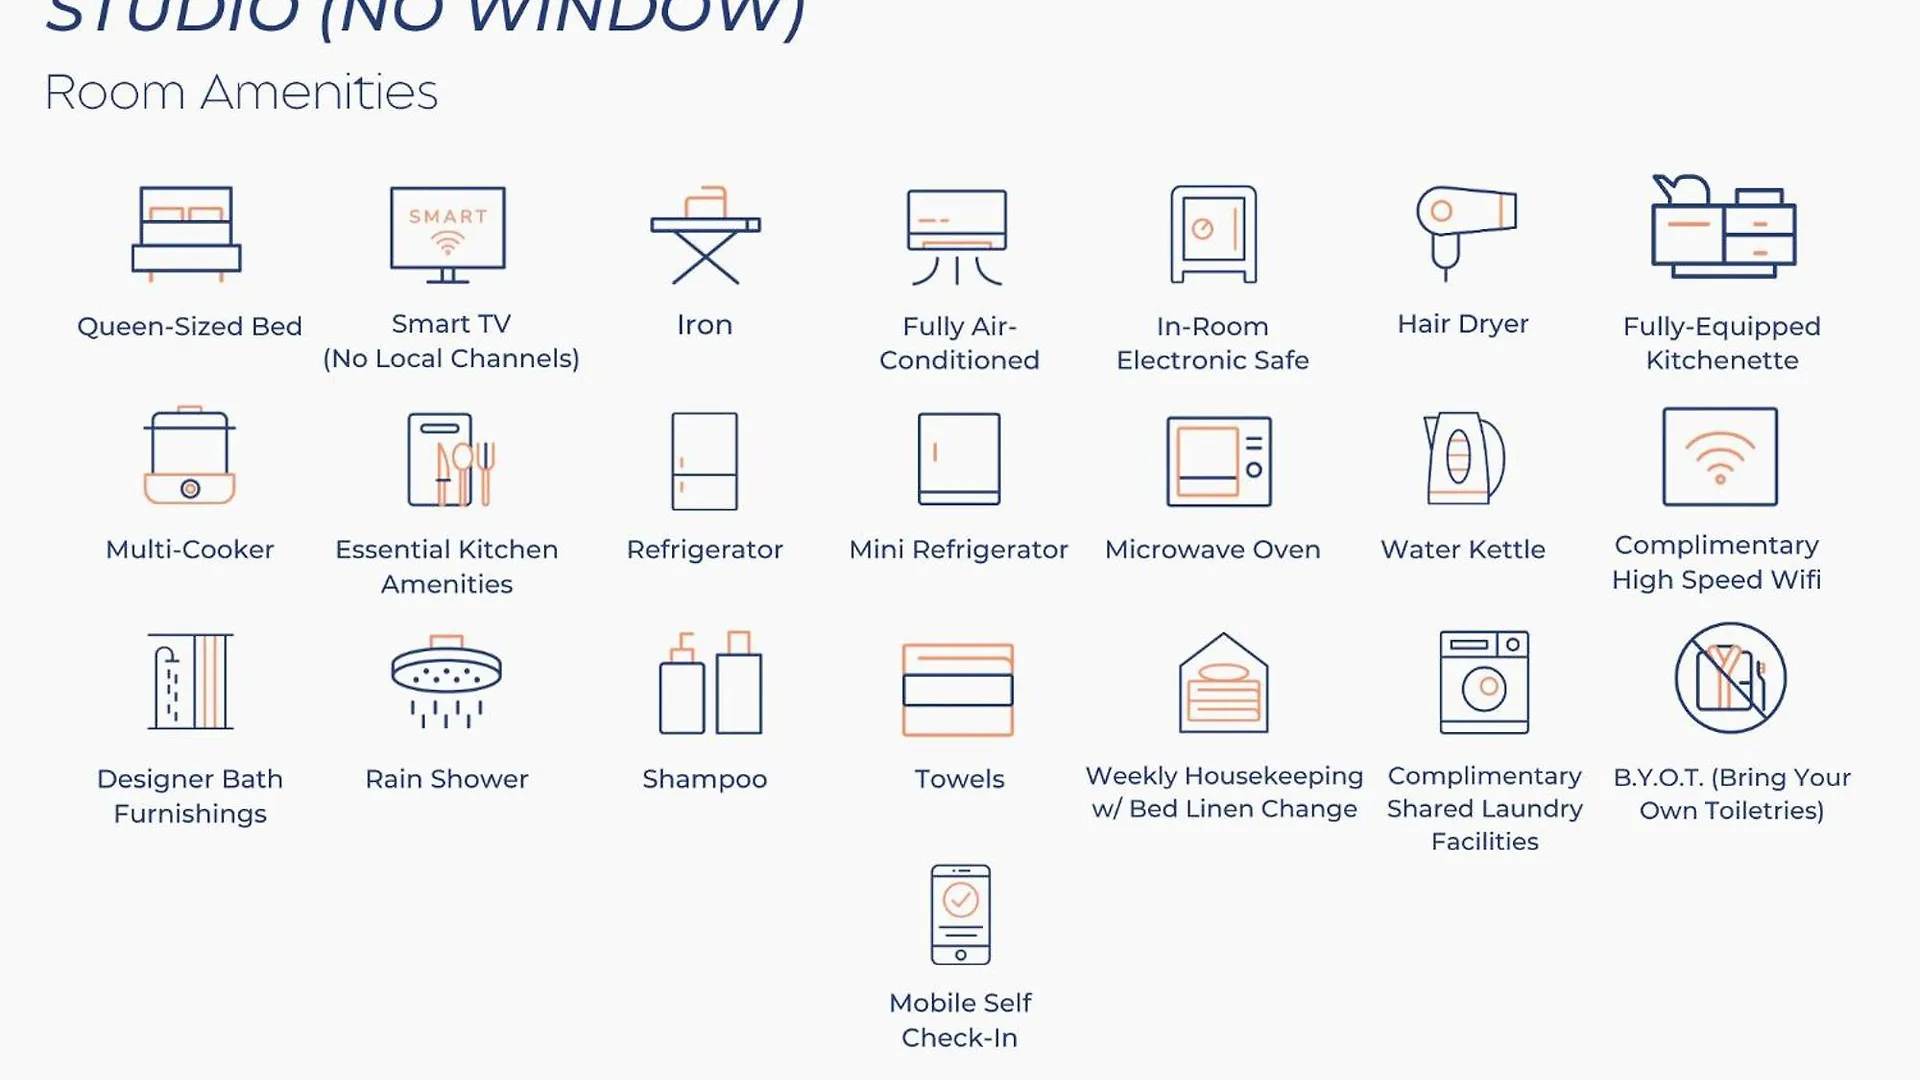The image size is (1920, 1080).
Task: Click the Queen-Sized Bed icon
Action: click(189, 235)
